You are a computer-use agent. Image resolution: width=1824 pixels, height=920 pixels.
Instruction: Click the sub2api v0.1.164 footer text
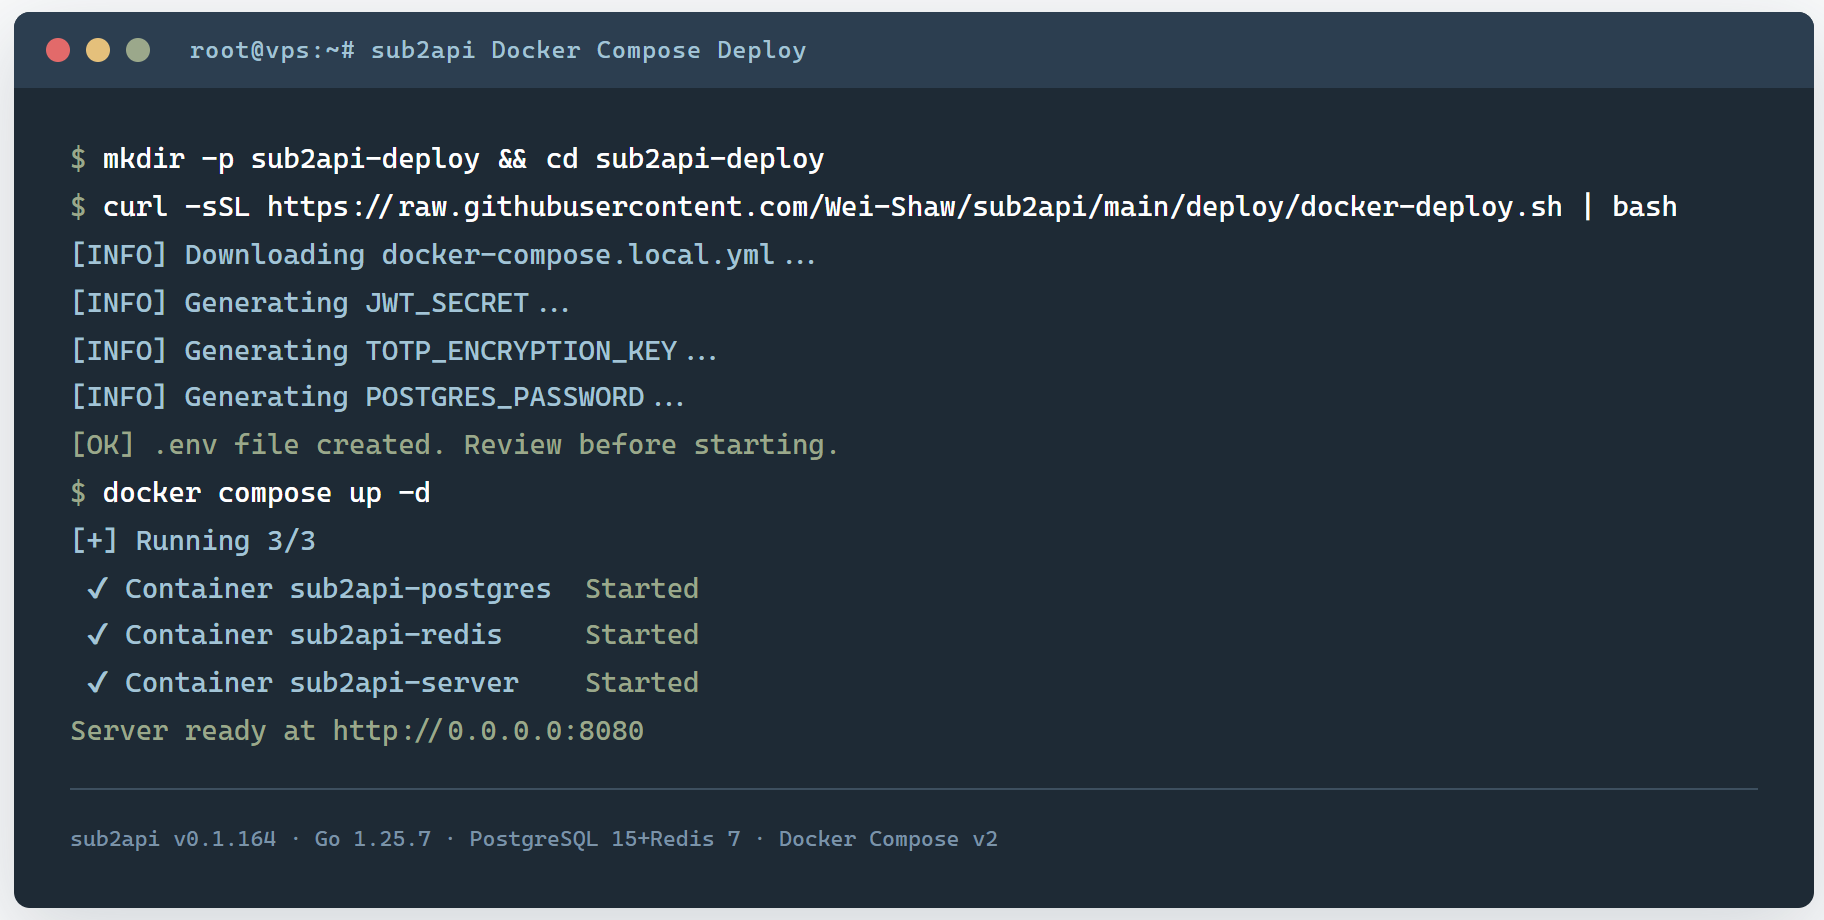coord(173,839)
